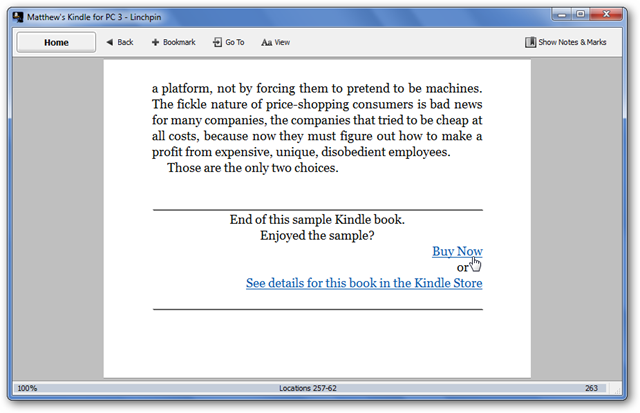640x413 pixels.
Task: Go back using the Back arrow
Action: 120,42
